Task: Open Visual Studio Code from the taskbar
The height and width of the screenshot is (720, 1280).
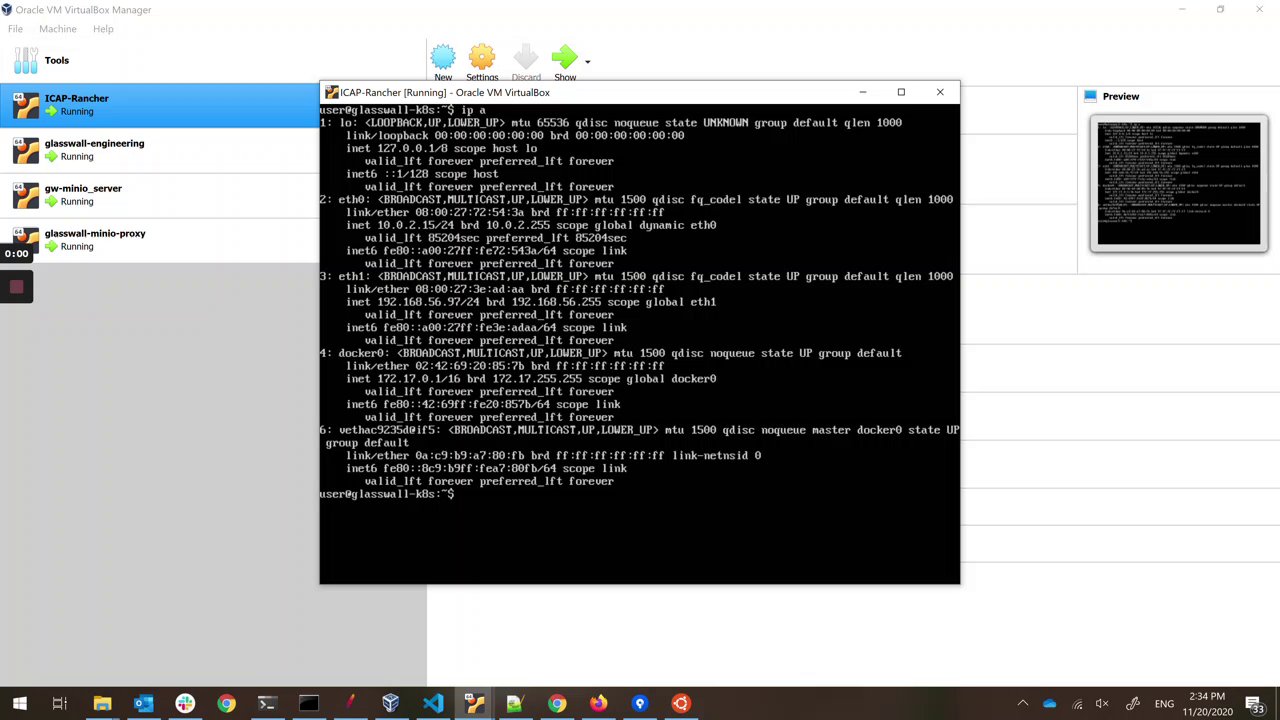Action: coord(432,704)
